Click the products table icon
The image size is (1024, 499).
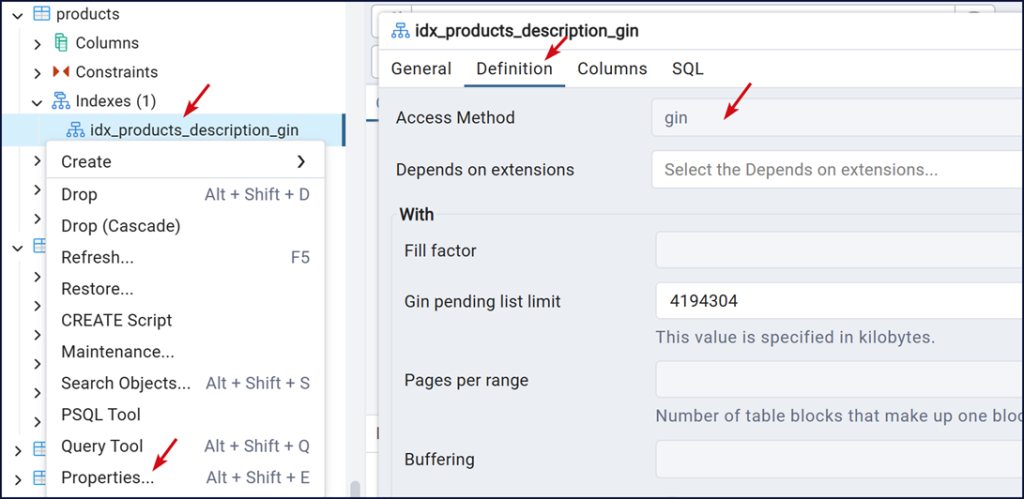(41, 14)
